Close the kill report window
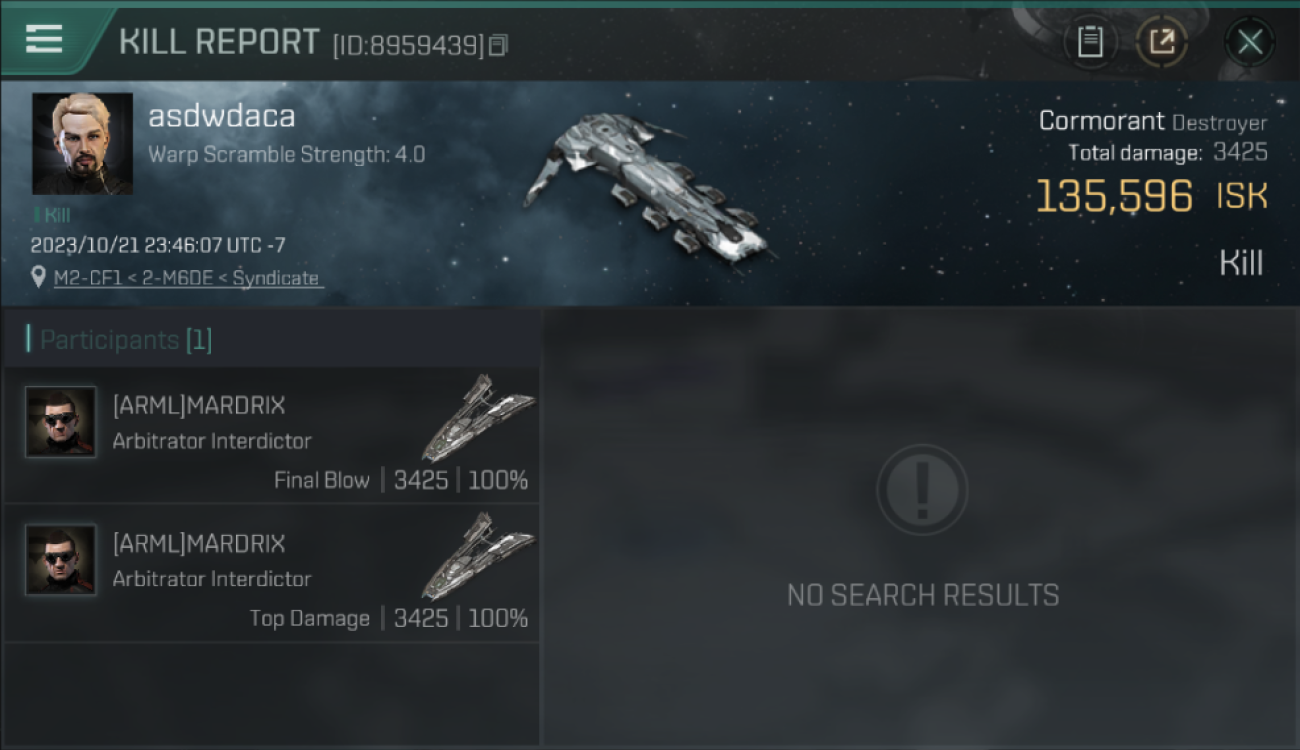This screenshot has height=750, width=1300. (1249, 42)
